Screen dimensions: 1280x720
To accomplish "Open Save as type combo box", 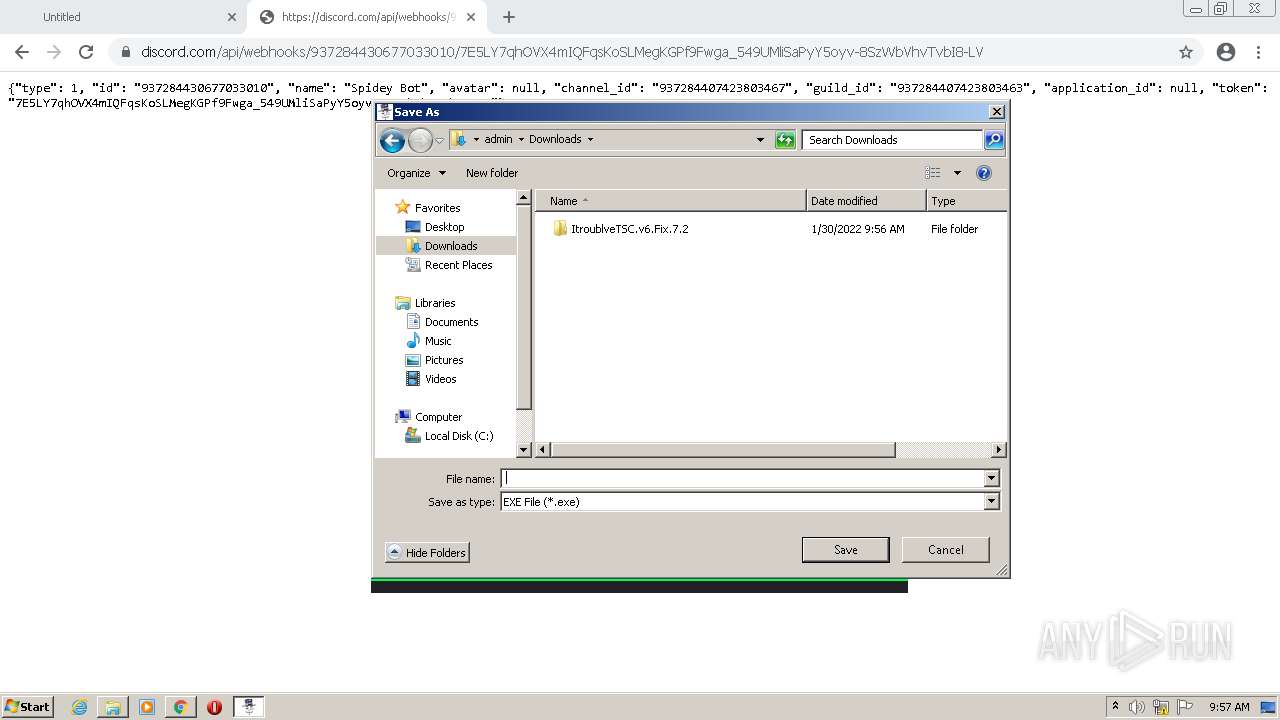I will [x=750, y=502].
